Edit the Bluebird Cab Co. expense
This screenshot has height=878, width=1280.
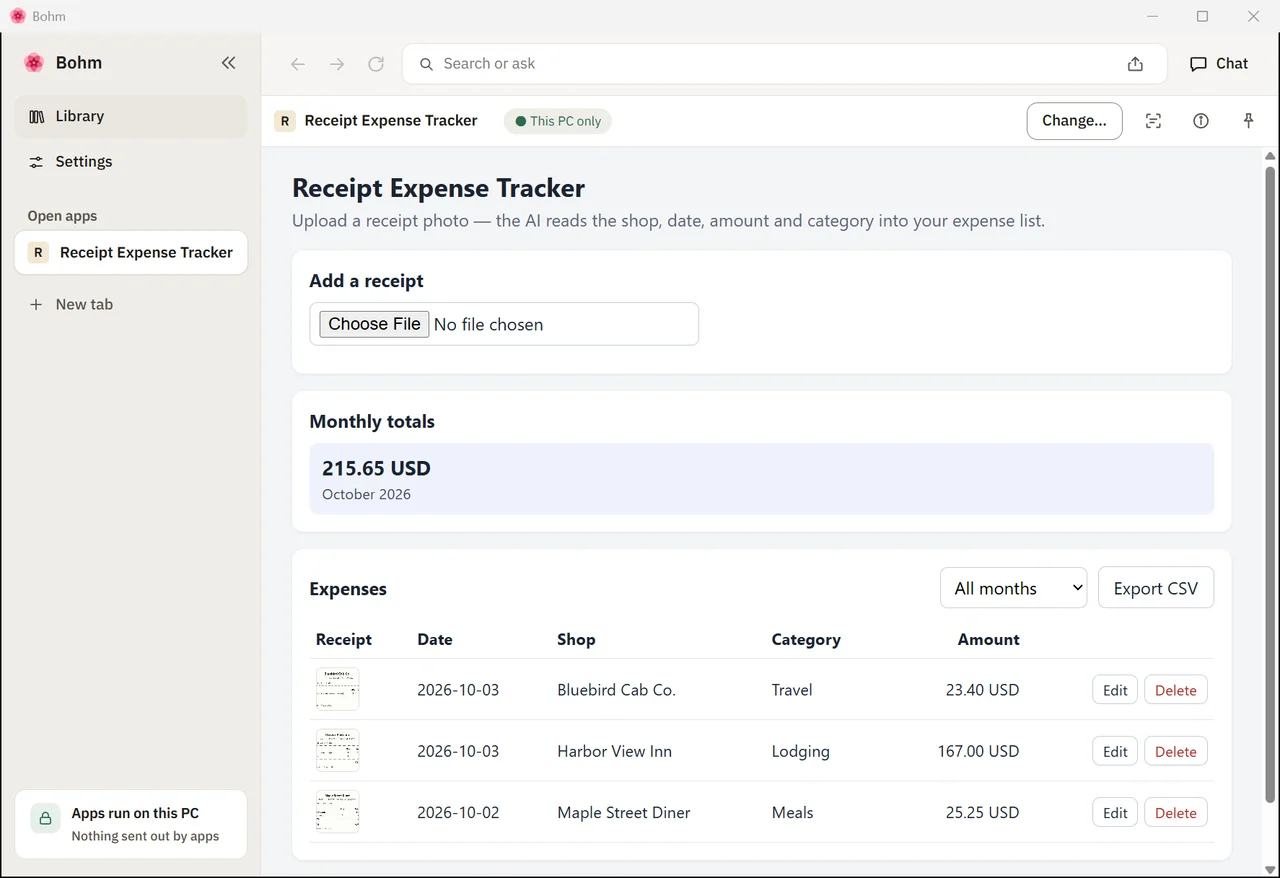(1115, 690)
